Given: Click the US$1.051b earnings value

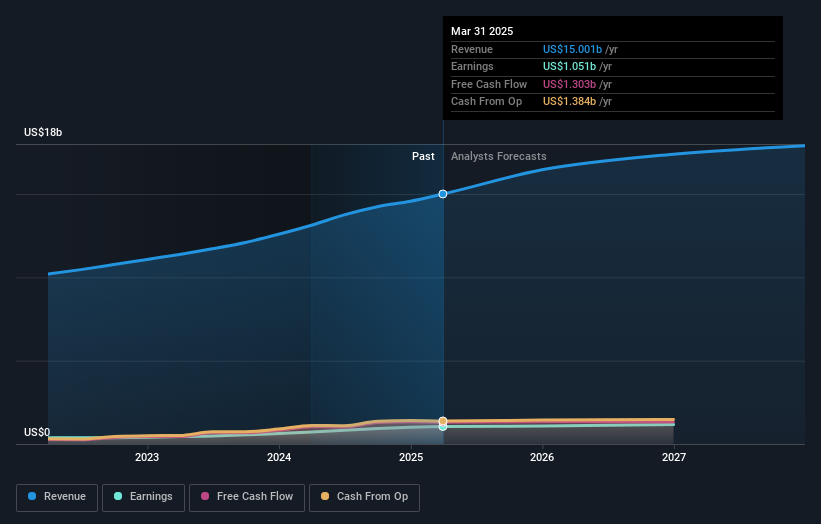Looking at the screenshot, I should click(x=569, y=66).
